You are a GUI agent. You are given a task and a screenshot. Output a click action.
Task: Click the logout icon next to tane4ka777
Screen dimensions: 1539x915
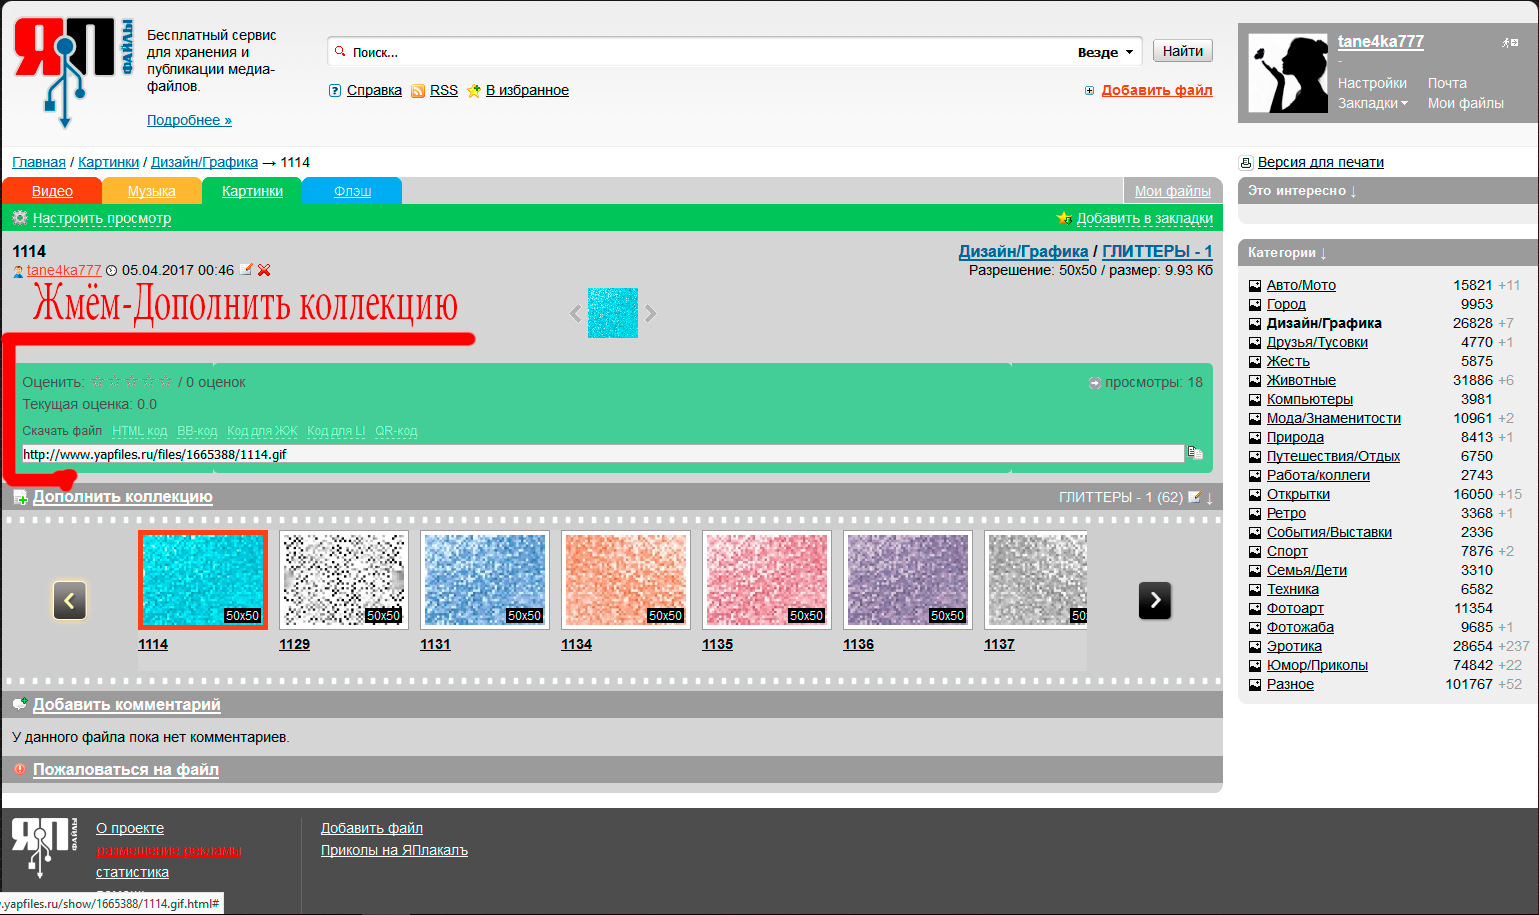click(1509, 42)
